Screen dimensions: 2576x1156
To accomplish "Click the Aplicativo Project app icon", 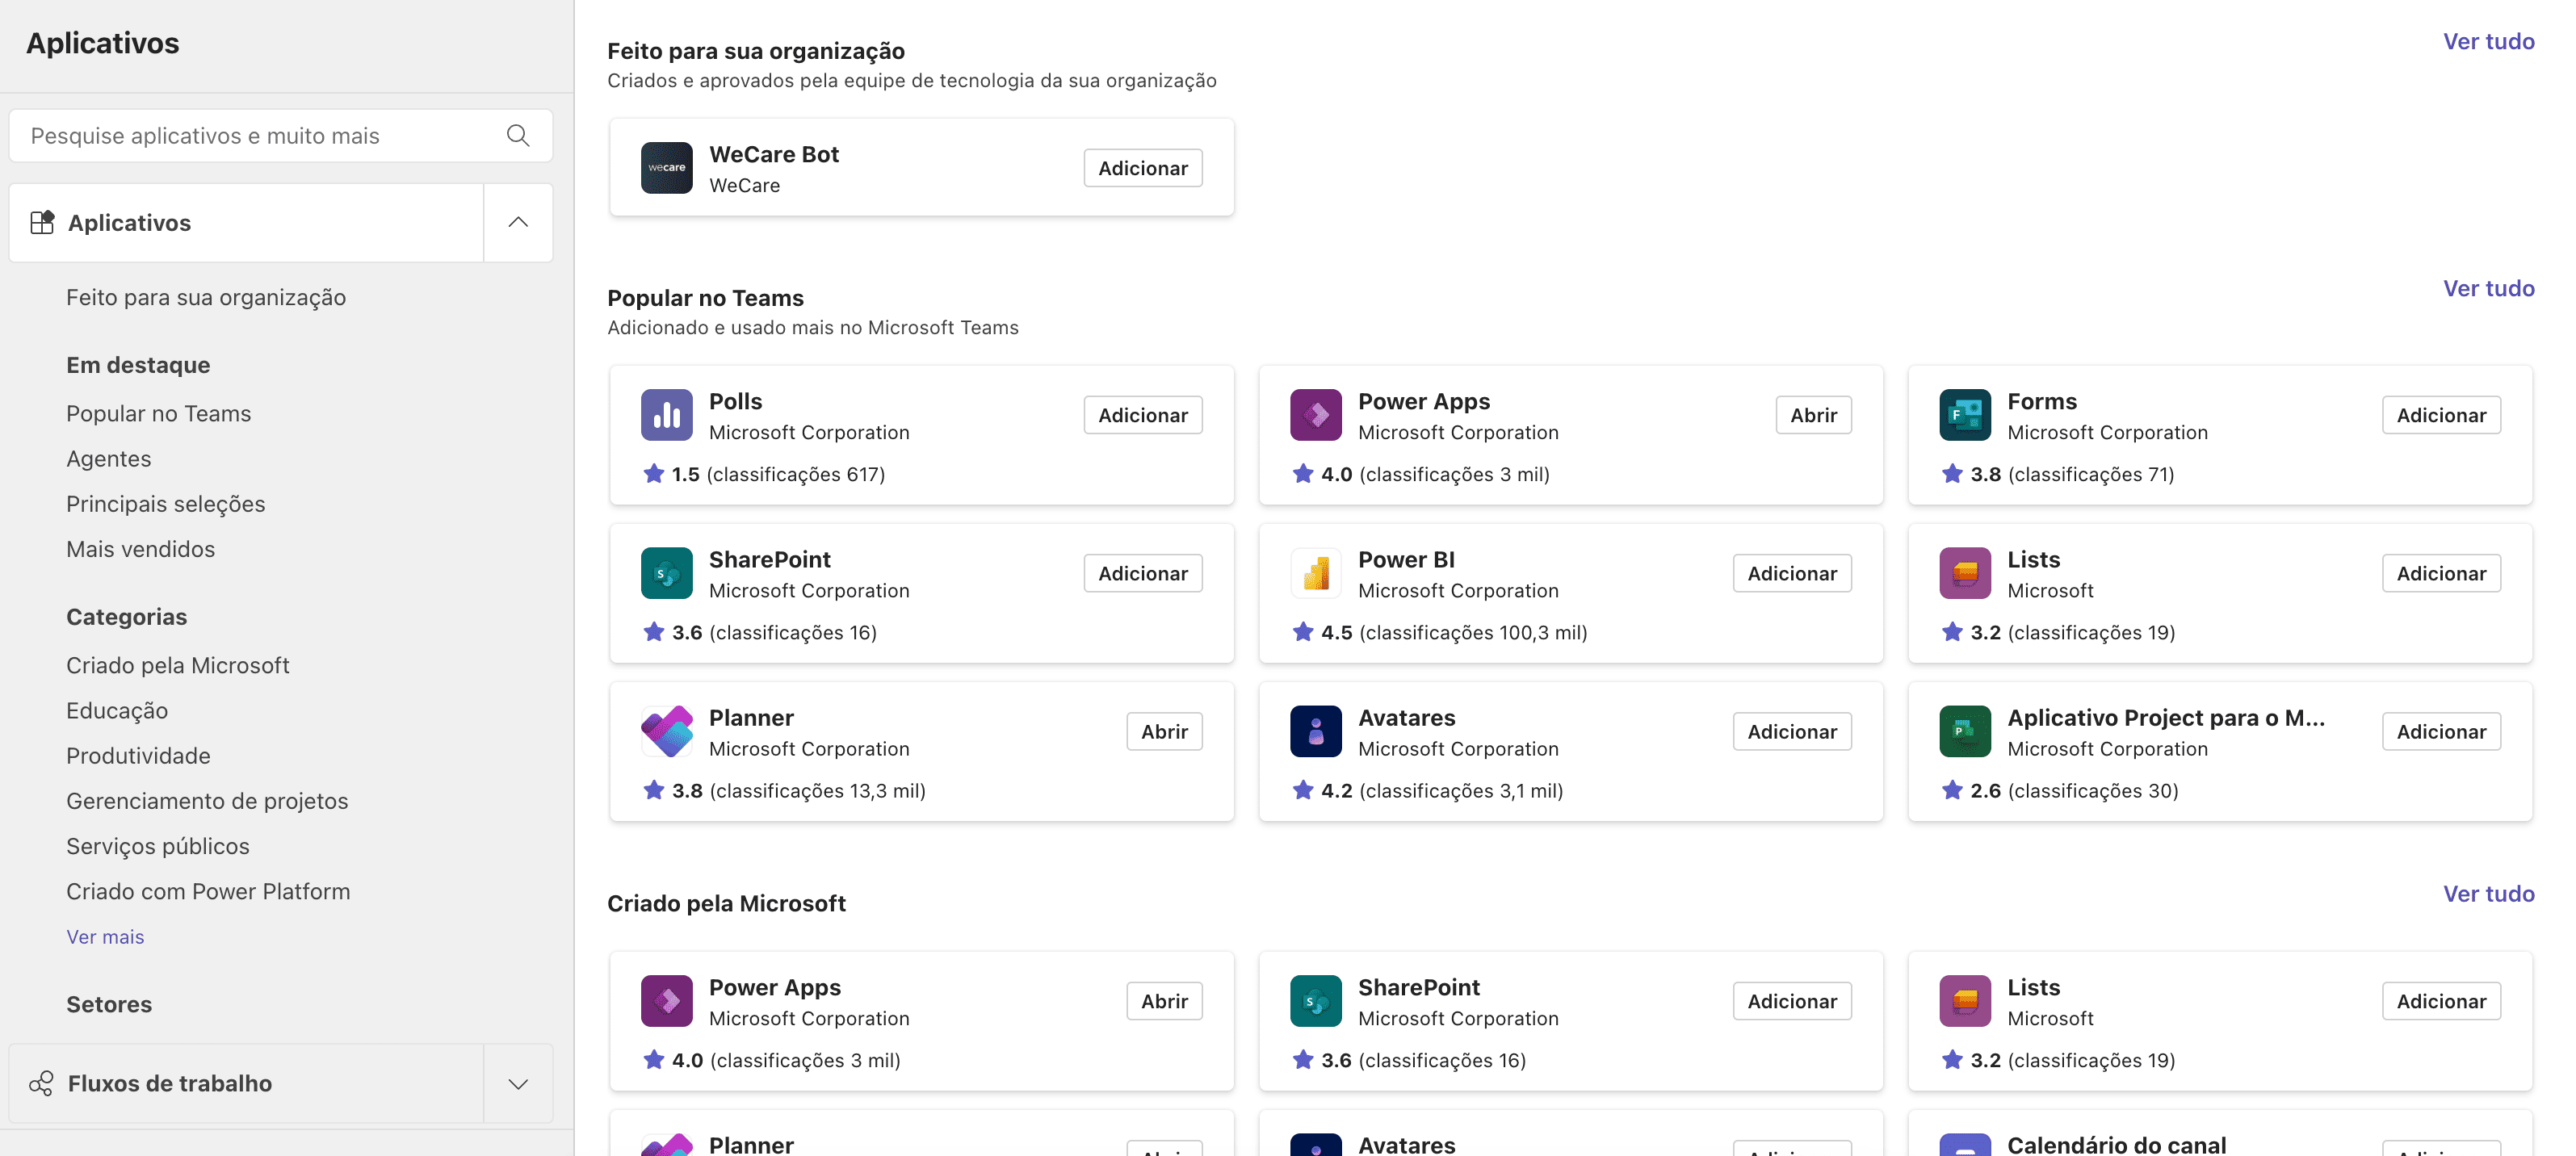I will click(x=1964, y=731).
